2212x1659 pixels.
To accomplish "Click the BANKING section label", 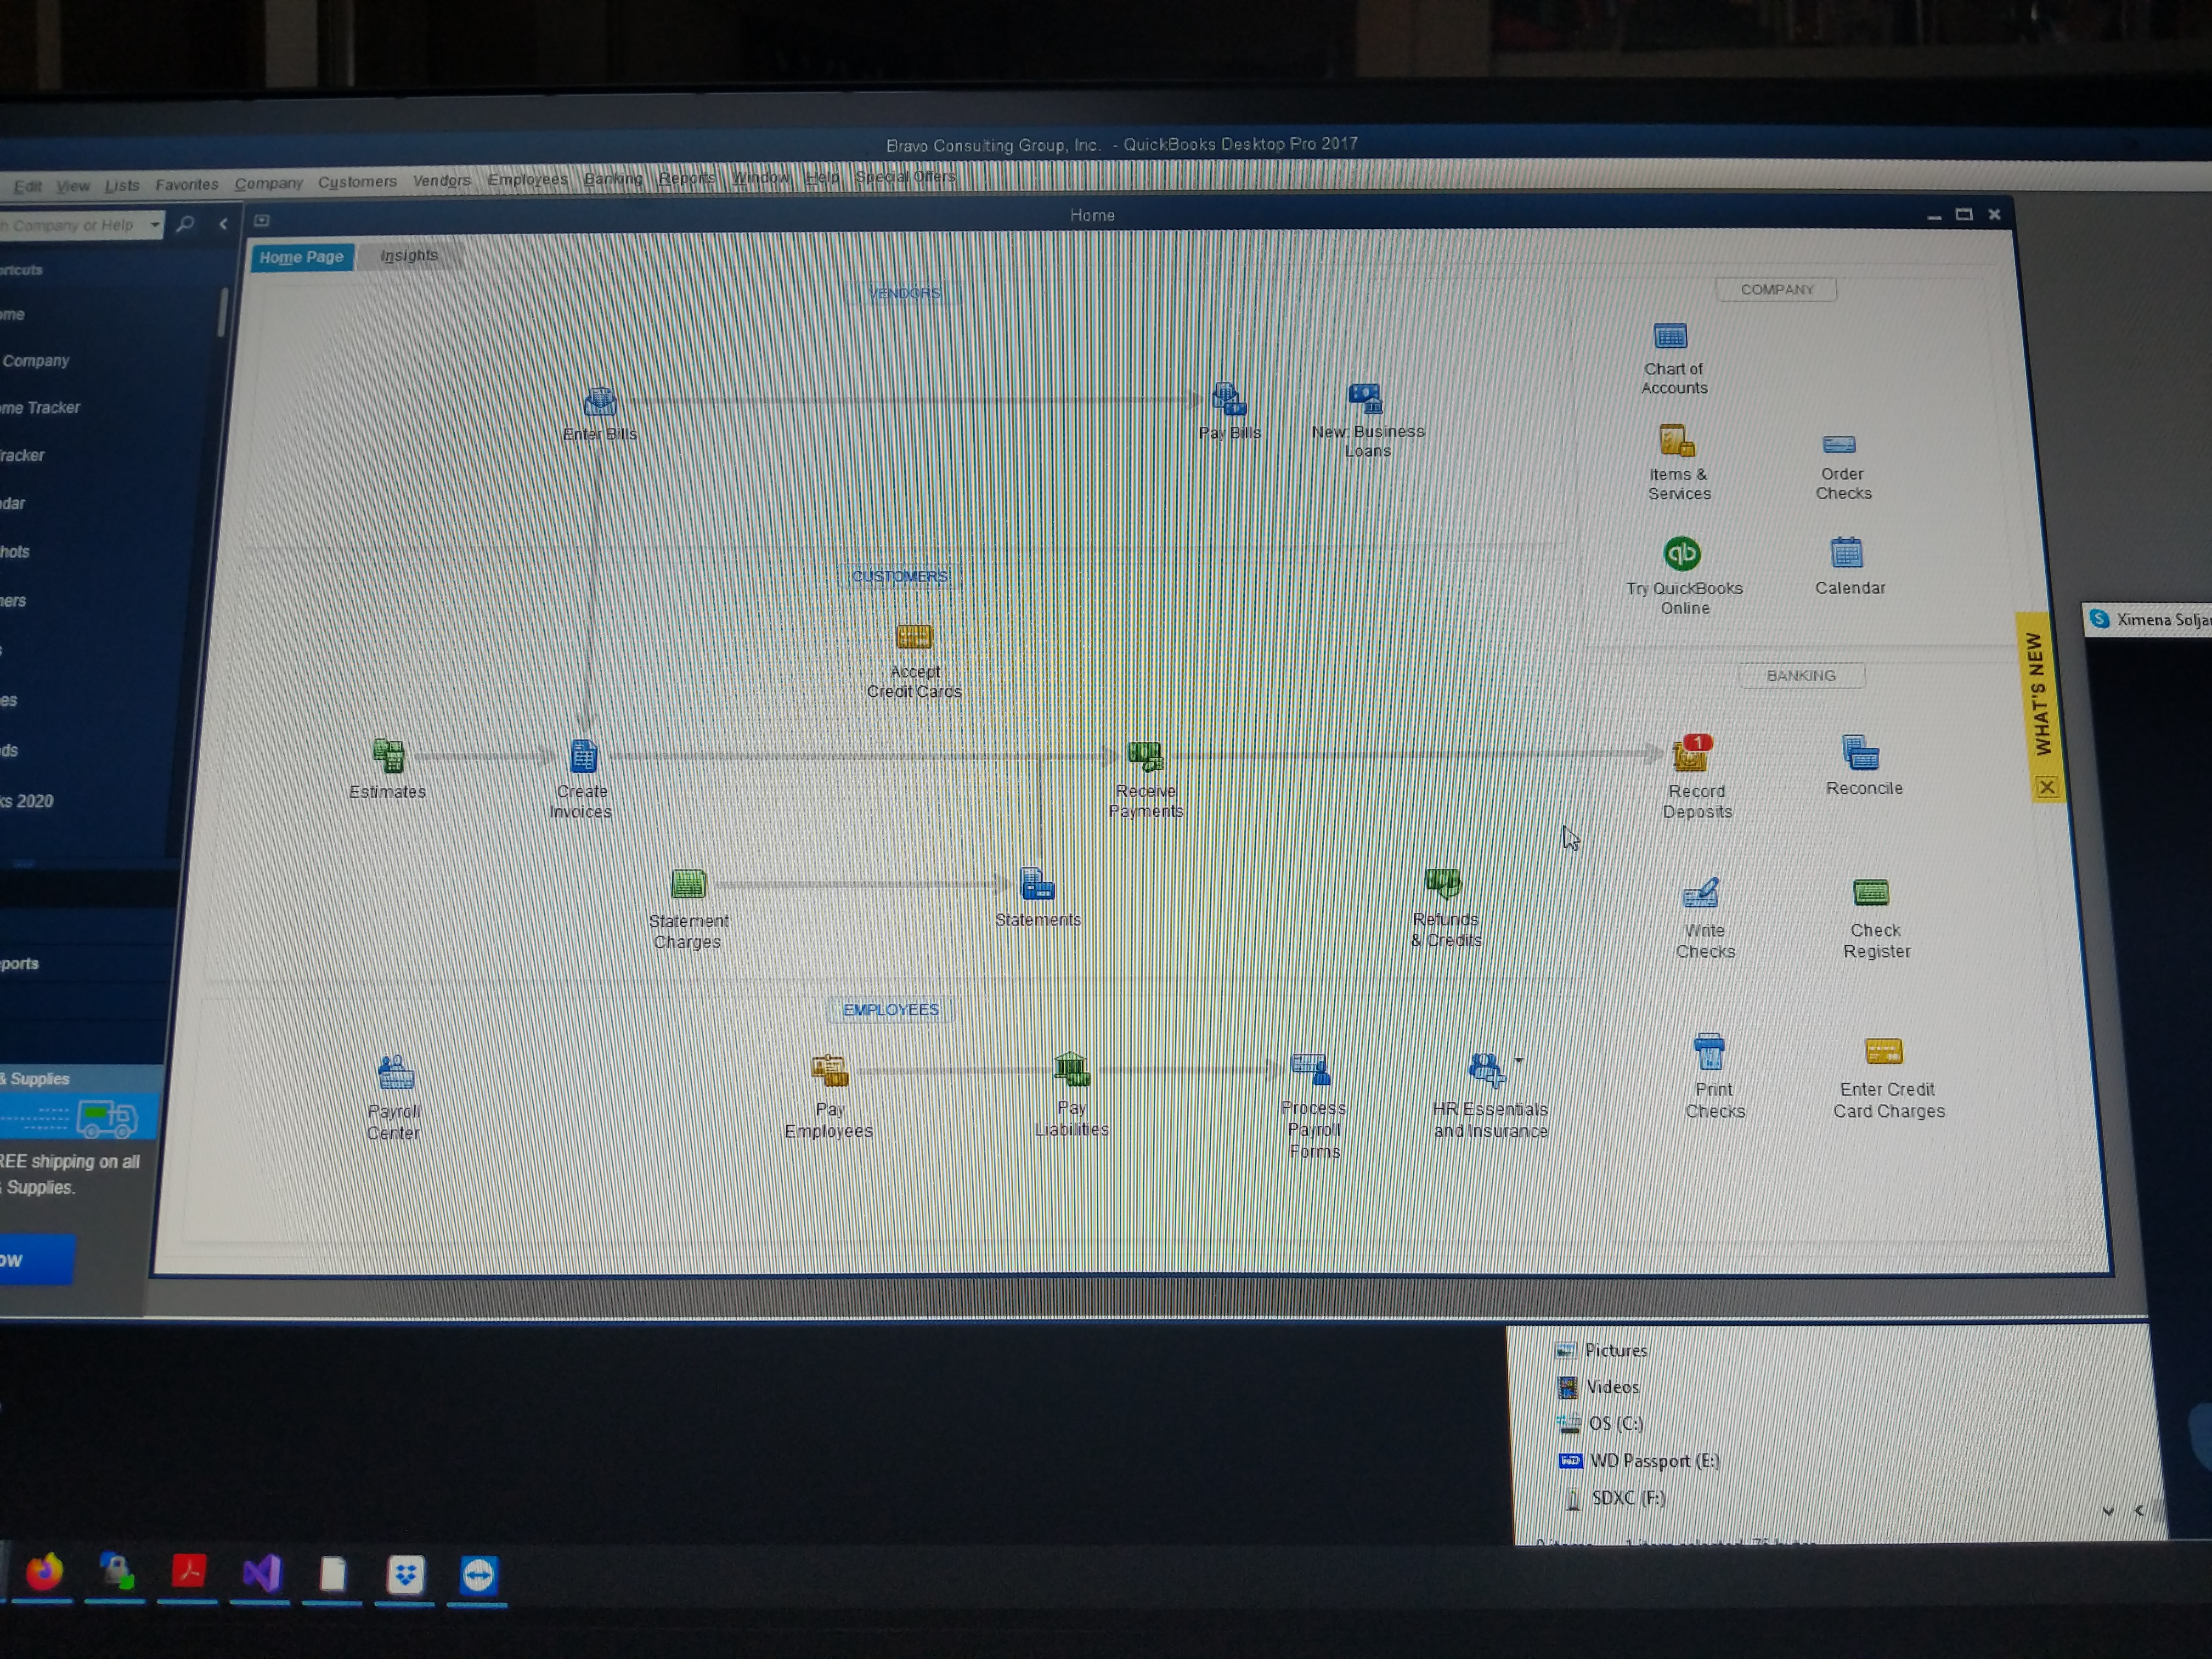I will click(x=1801, y=676).
